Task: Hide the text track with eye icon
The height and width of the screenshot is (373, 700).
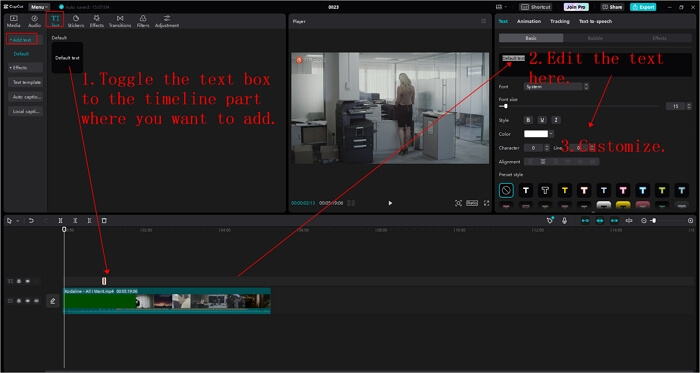Action: coord(28,281)
